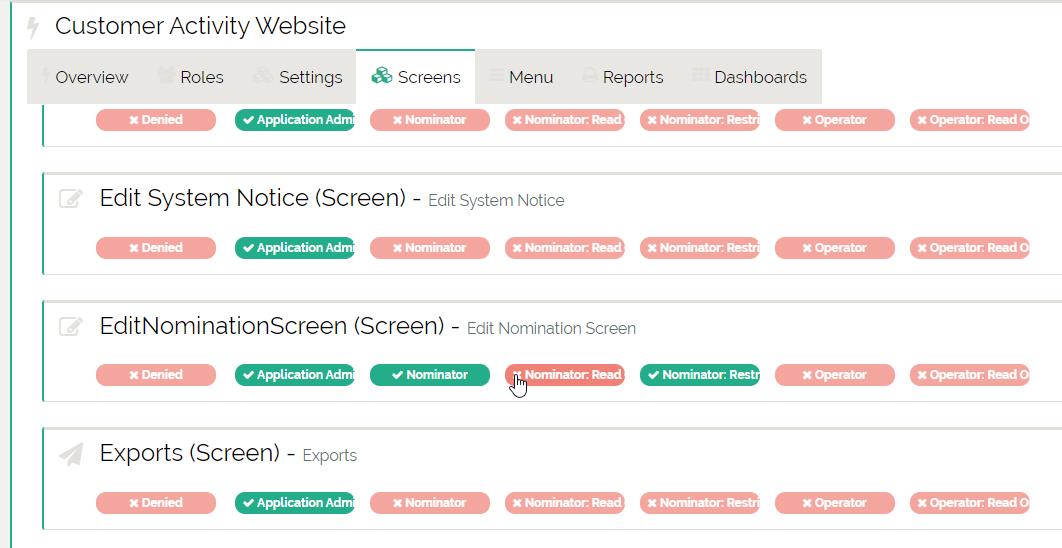Toggle Nominator role for EditNominationScreen
Image resolution: width=1062 pixels, height=548 pixels.
[430, 375]
